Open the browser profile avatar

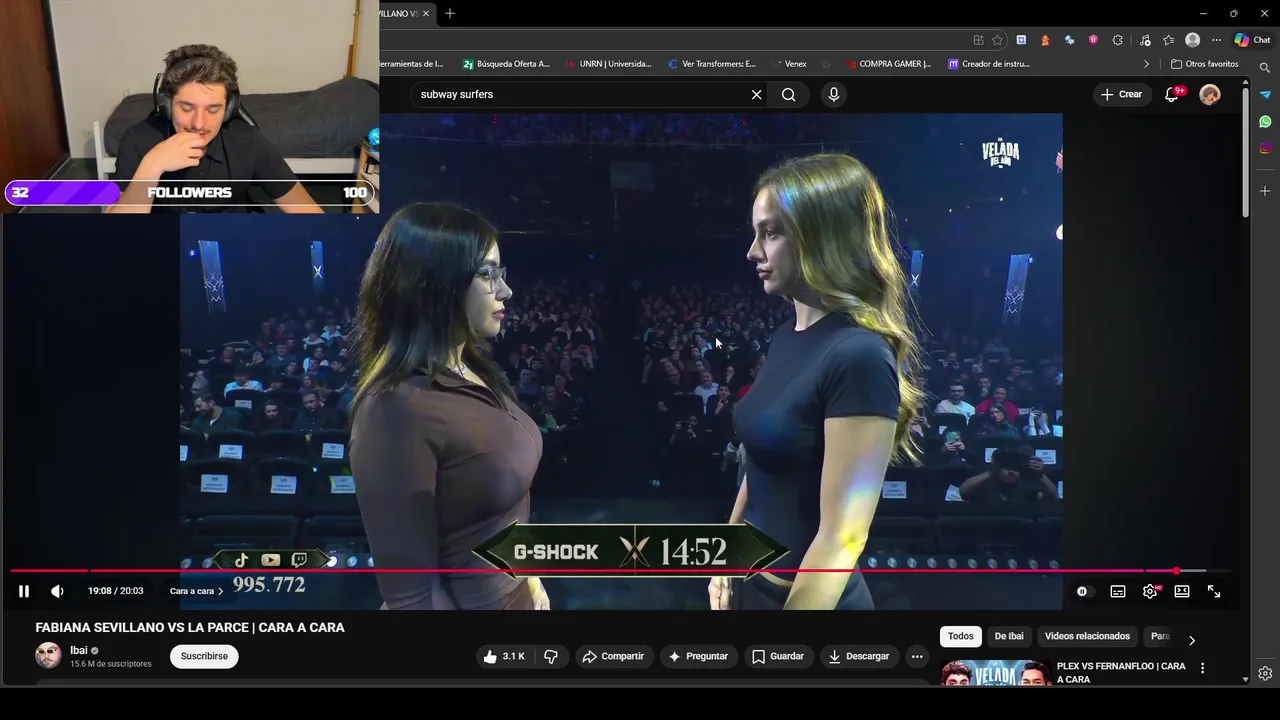(1192, 40)
